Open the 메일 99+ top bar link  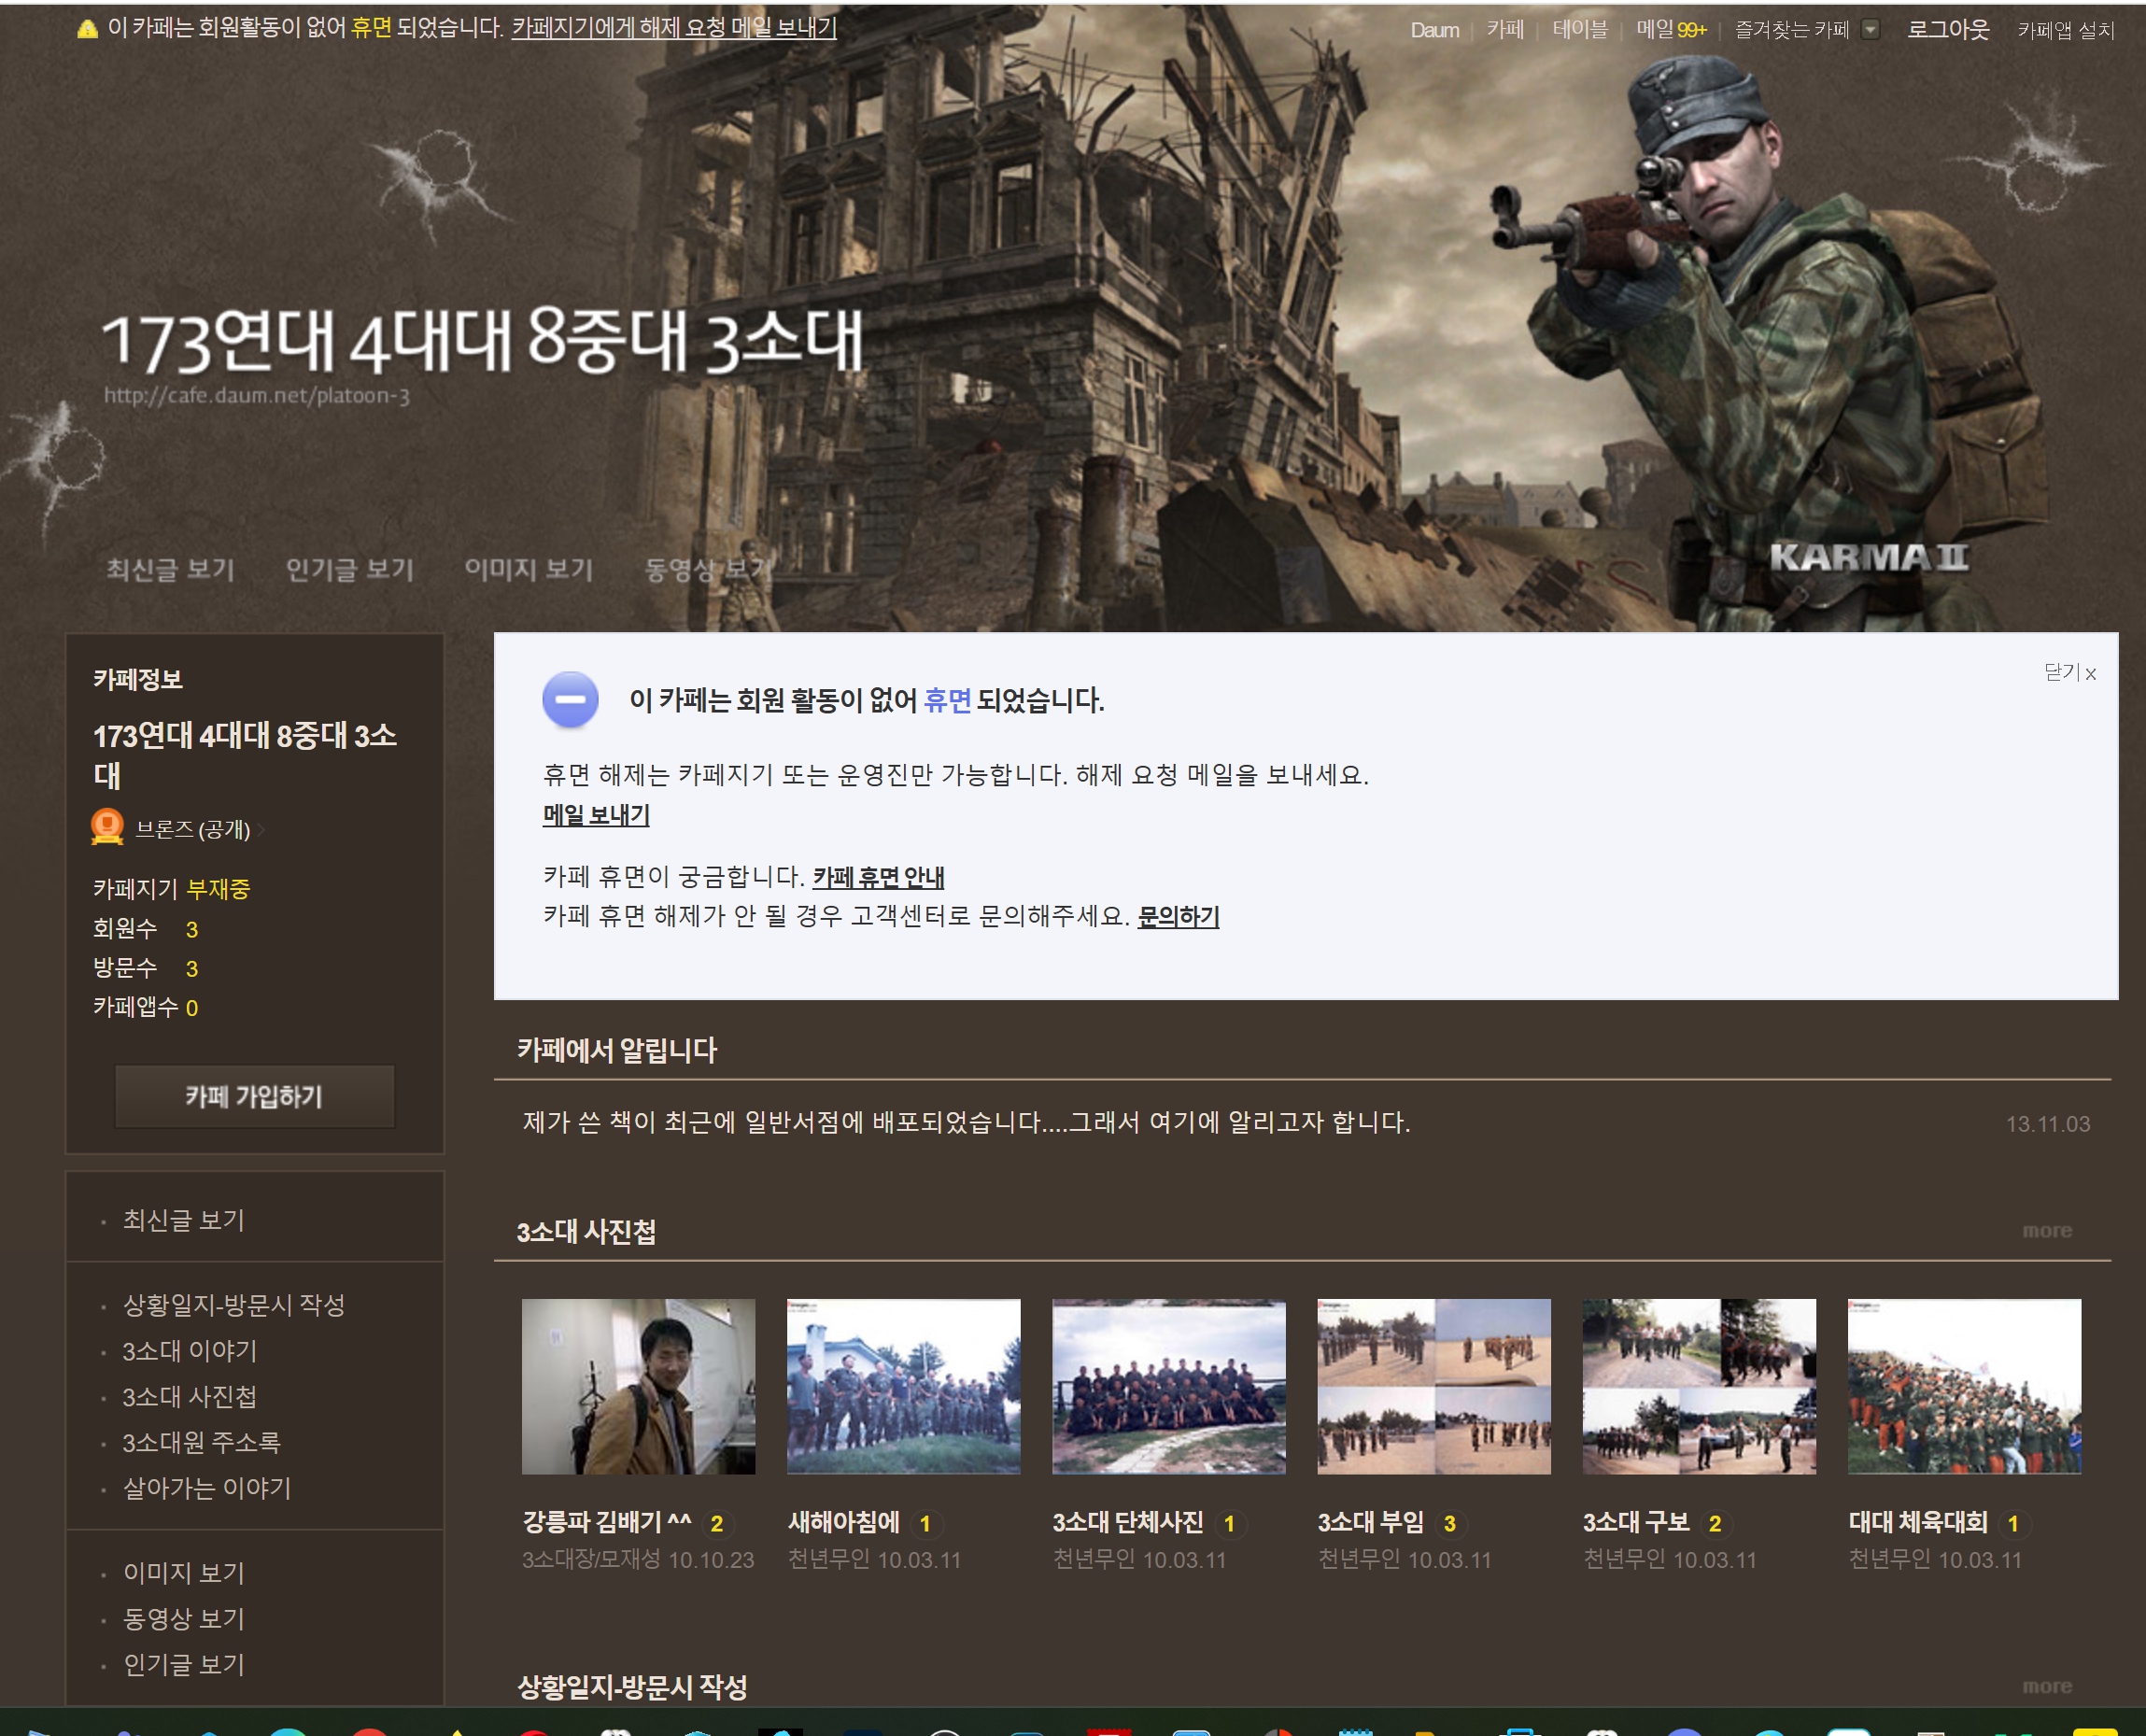[x=1670, y=30]
